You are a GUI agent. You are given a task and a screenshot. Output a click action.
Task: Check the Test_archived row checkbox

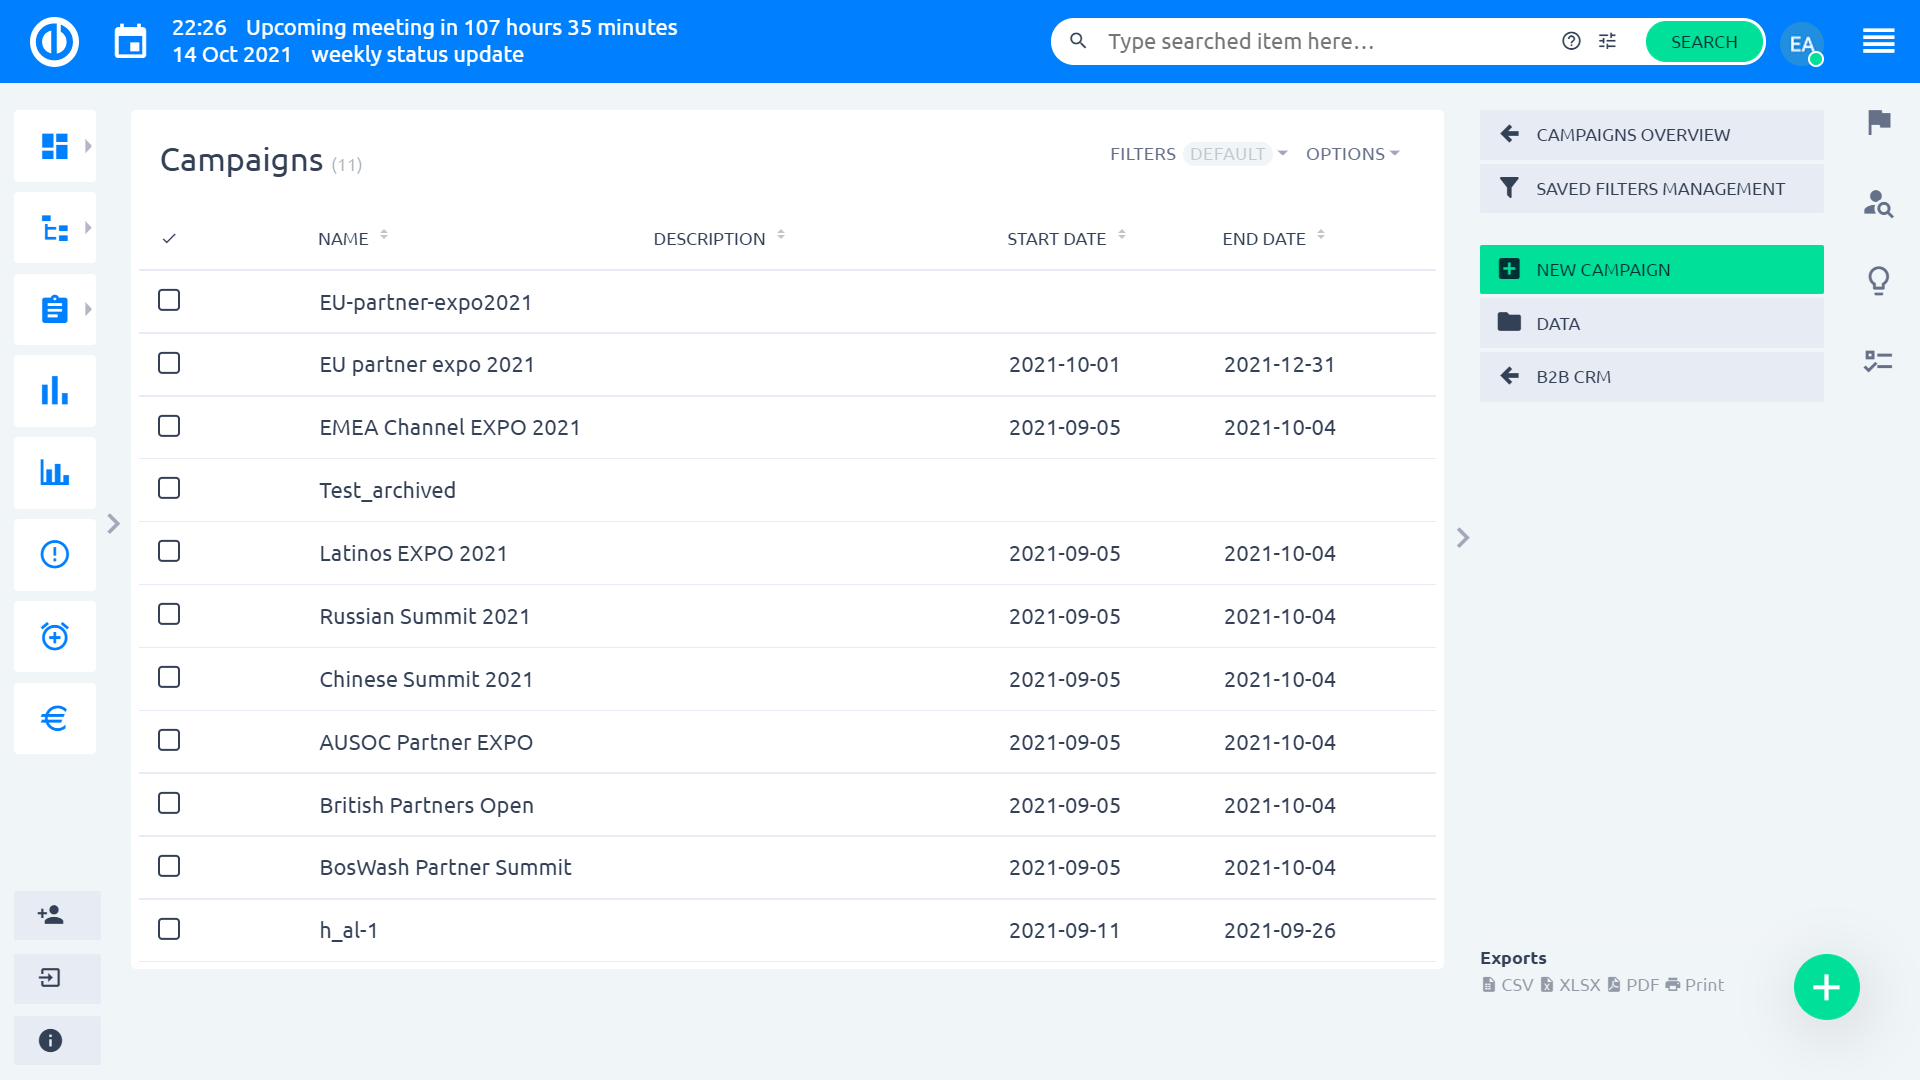tap(169, 488)
